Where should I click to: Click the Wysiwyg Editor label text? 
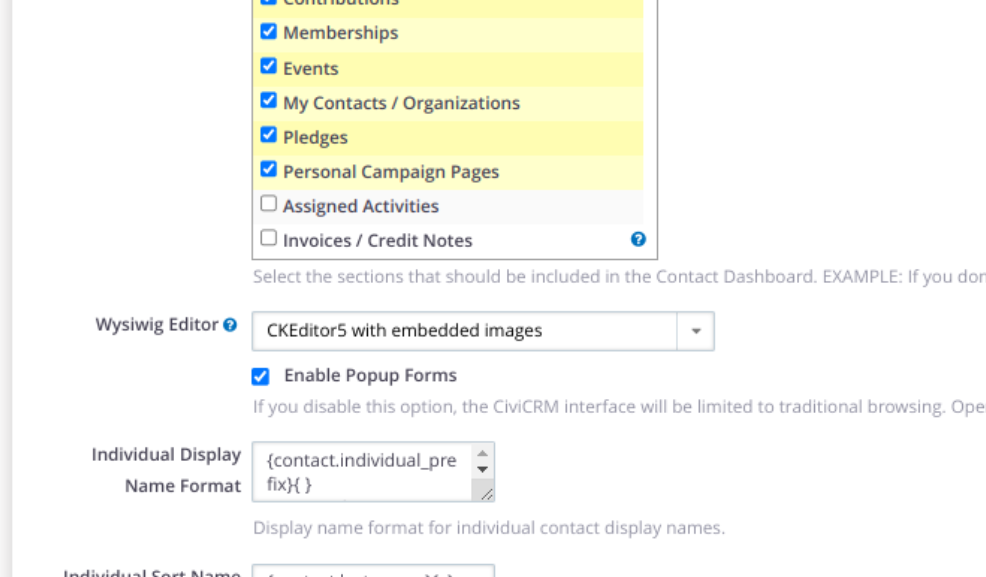coord(157,325)
